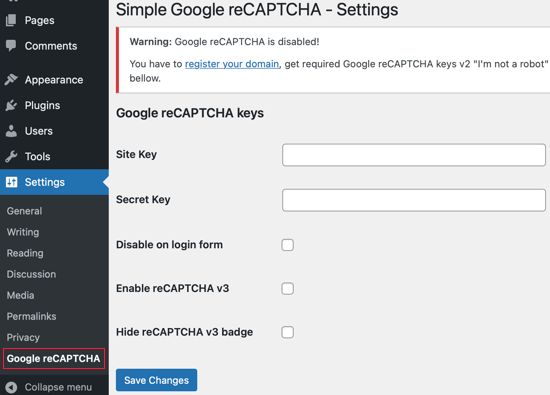The height and width of the screenshot is (395, 550).
Task: Click the Collapse menu arrow icon
Action: point(11,387)
